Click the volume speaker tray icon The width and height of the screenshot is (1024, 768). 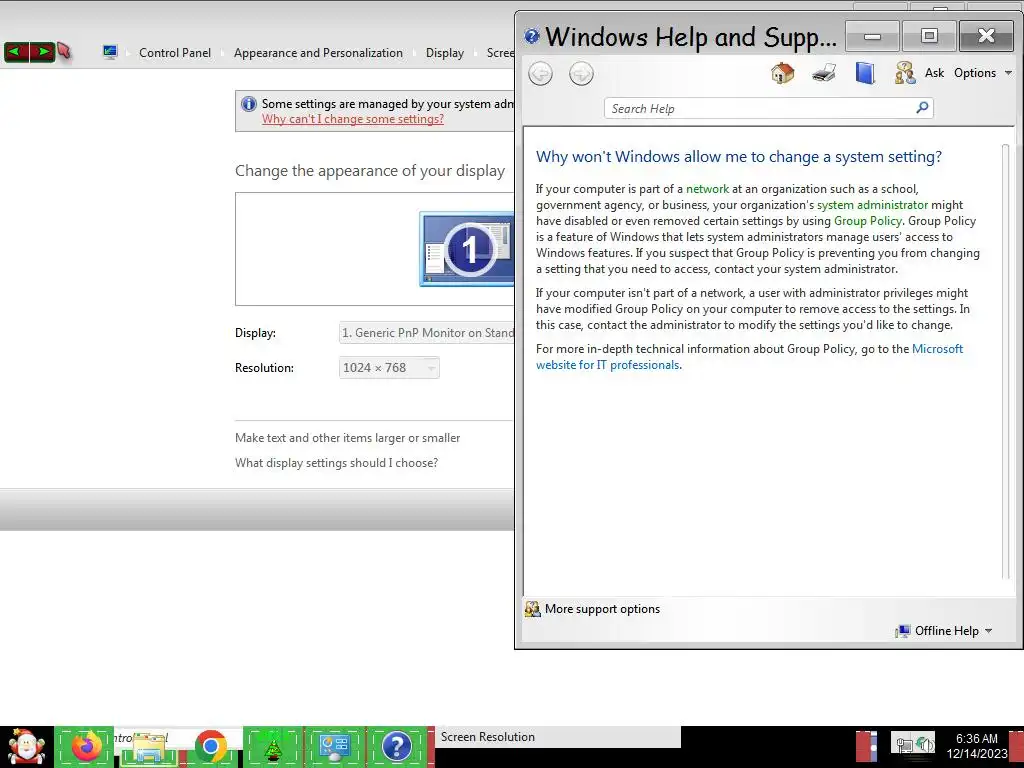coord(924,745)
